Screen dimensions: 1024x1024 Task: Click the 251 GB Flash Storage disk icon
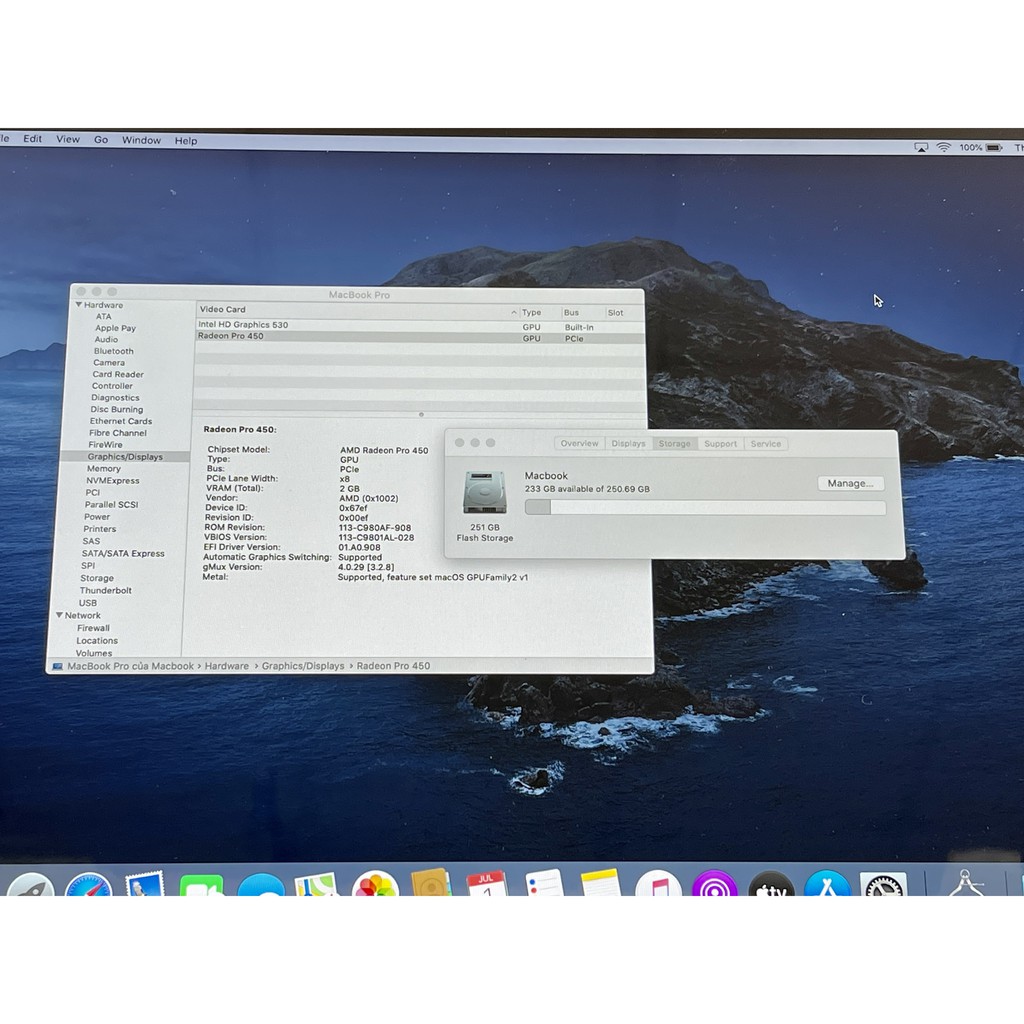point(484,495)
